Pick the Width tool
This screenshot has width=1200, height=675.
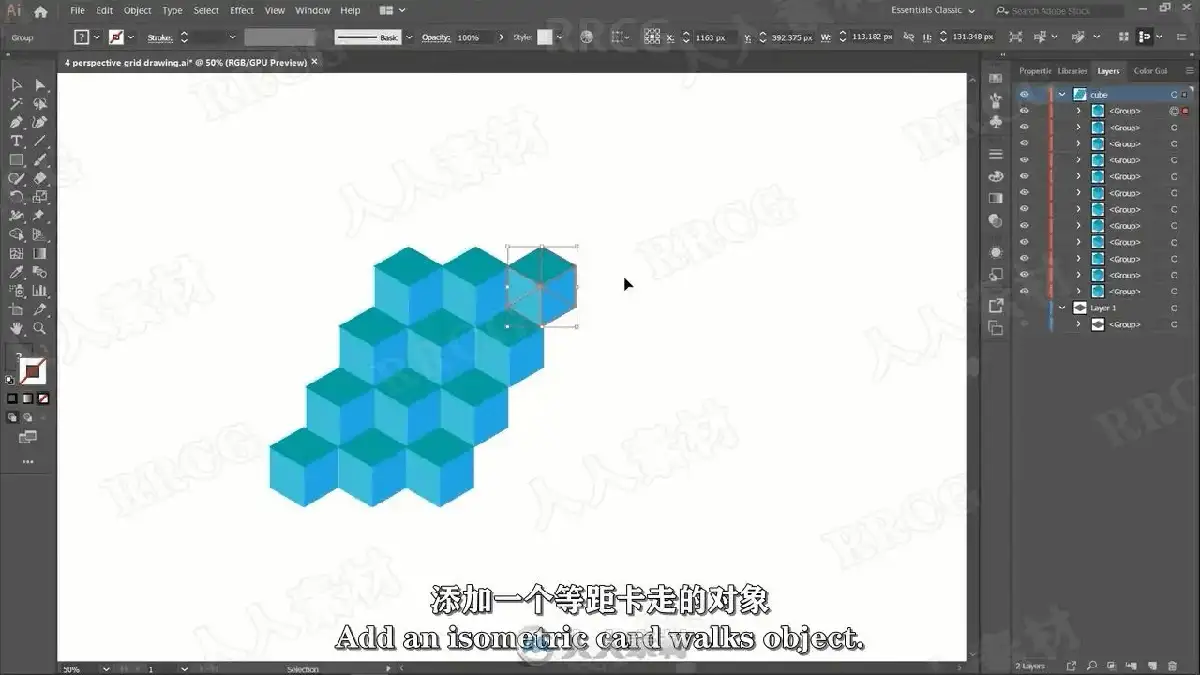(16, 216)
